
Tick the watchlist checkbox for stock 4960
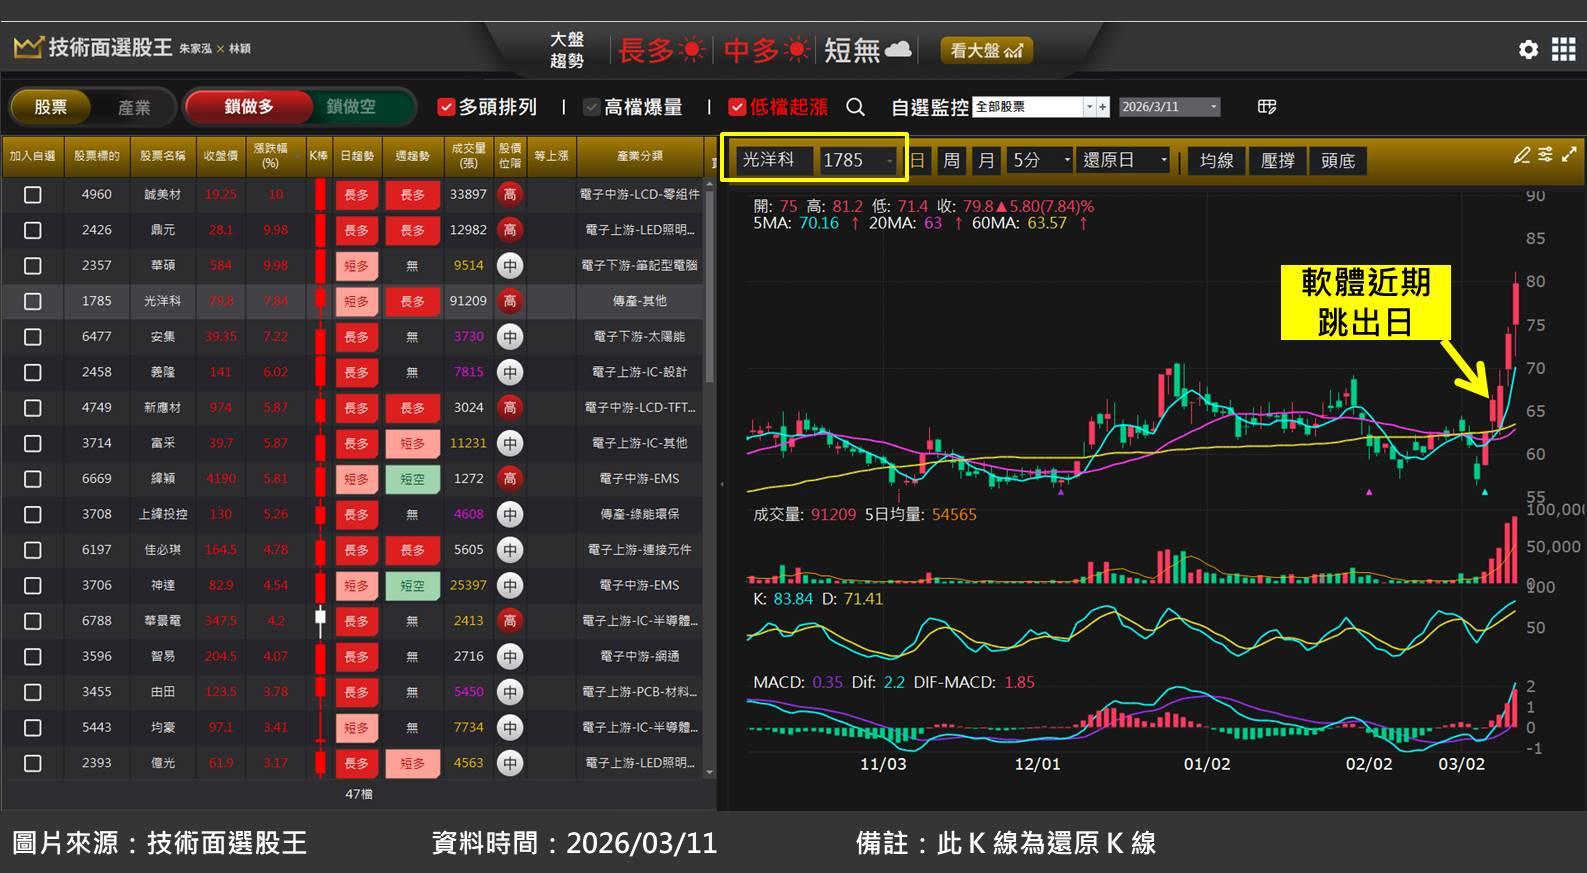pos(33,195)
